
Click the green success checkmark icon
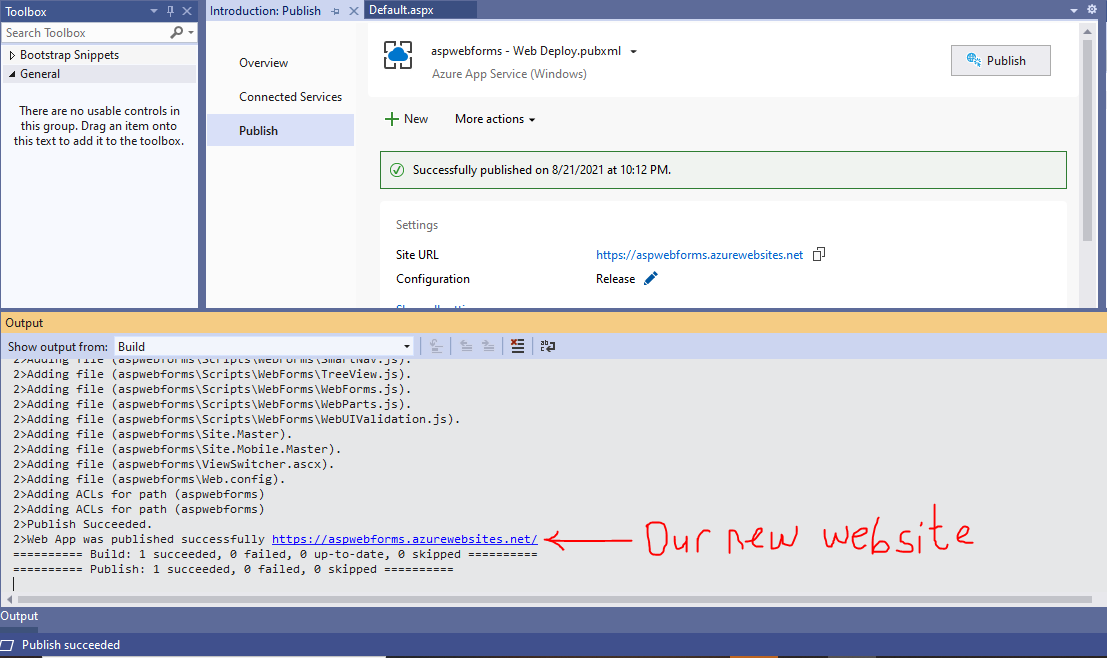click(x=397, y=170)
